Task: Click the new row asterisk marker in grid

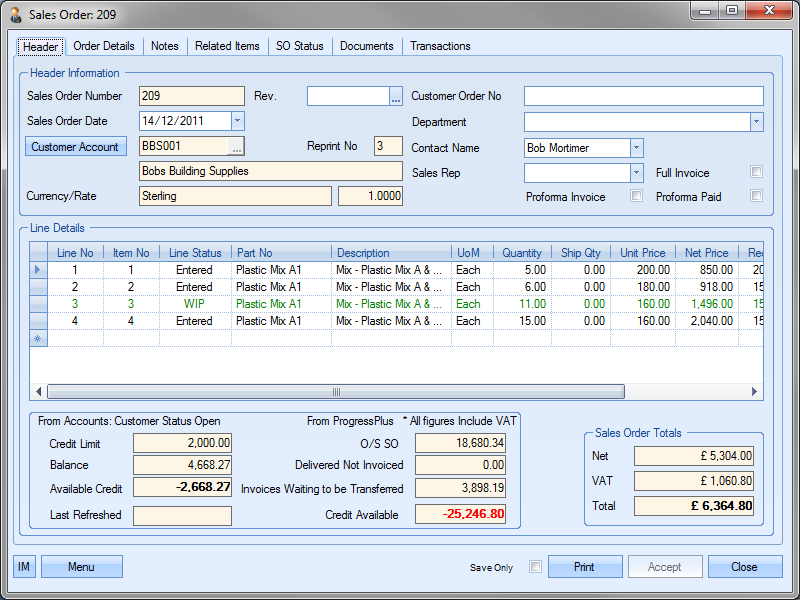Action: [39, 339]
